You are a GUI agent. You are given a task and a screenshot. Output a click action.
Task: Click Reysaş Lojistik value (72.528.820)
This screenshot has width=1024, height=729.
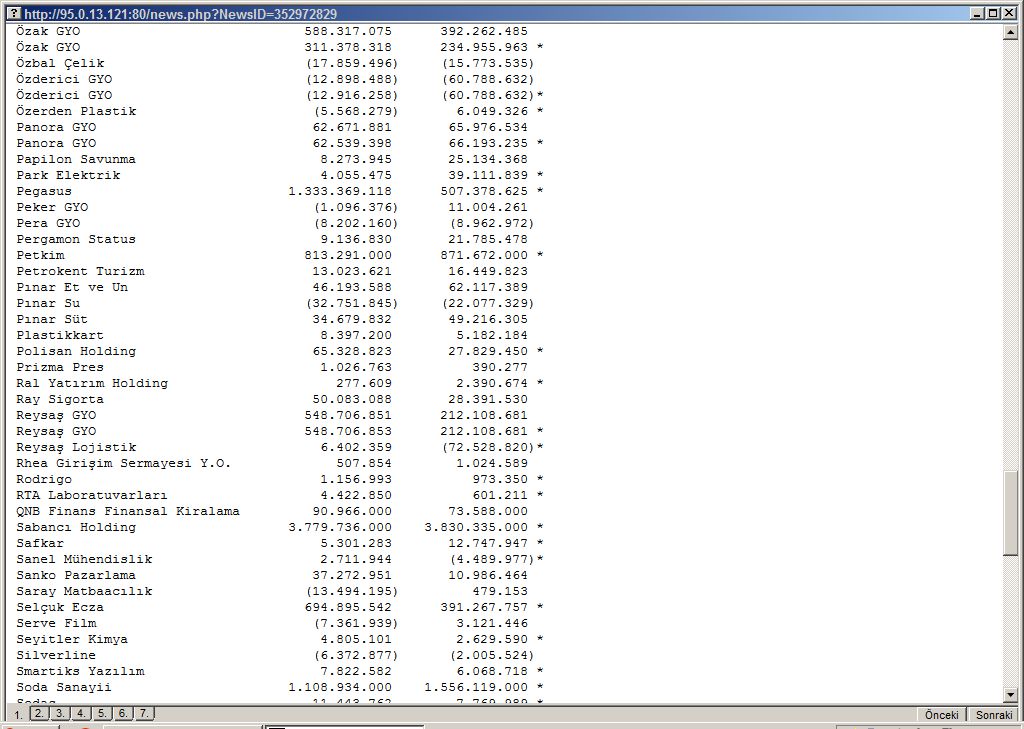click(488, 447)
